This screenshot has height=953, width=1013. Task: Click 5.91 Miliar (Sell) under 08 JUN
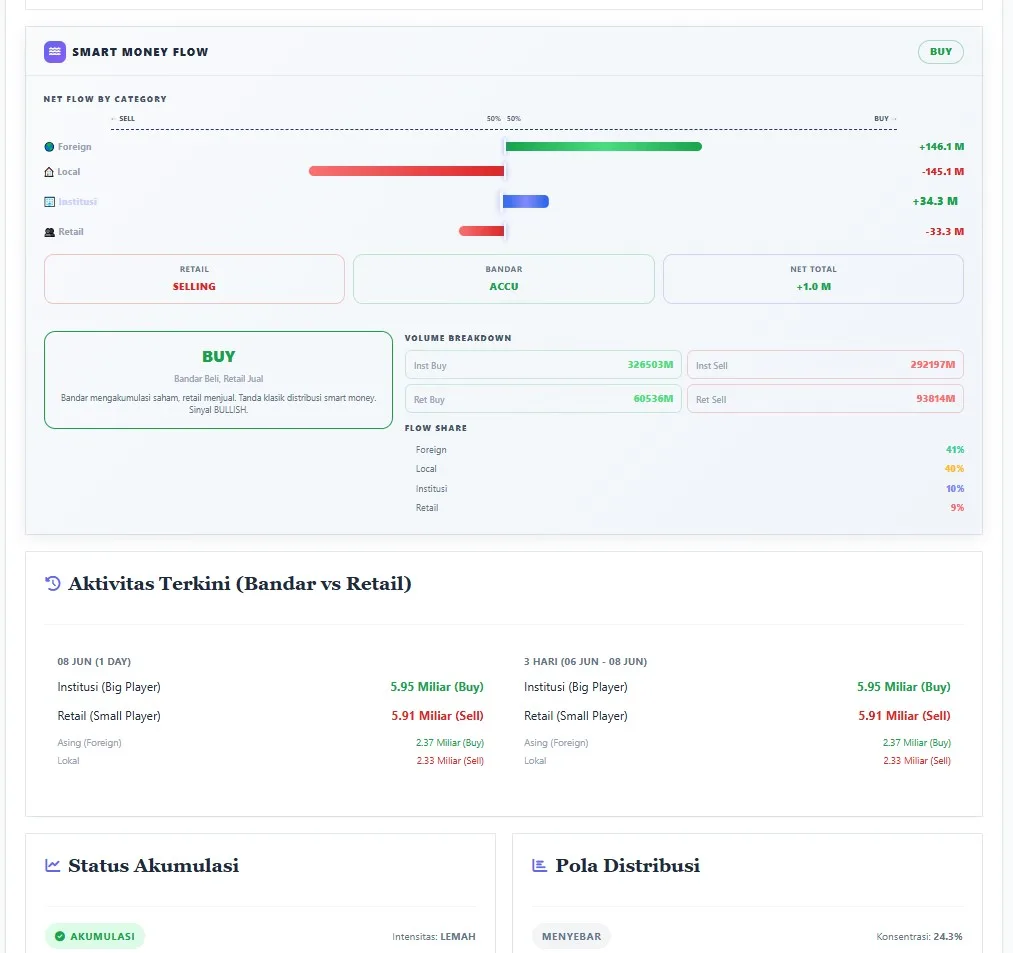point(437,716)
